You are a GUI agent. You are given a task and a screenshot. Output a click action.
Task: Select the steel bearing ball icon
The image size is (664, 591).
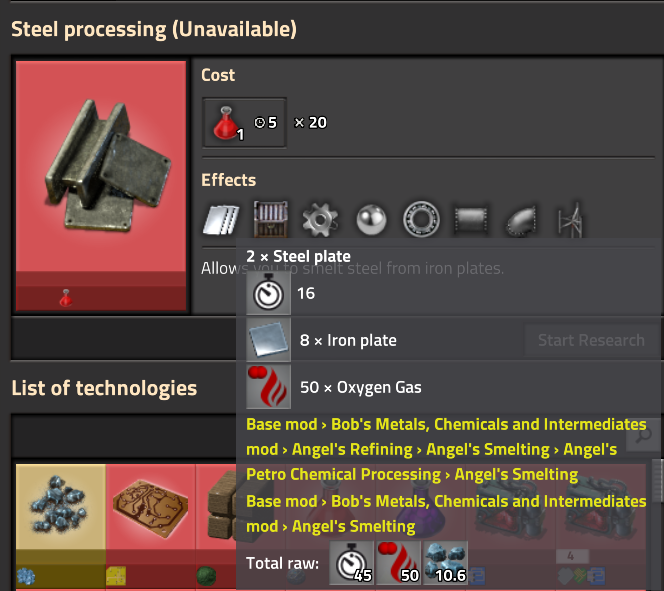coord(371,219)
